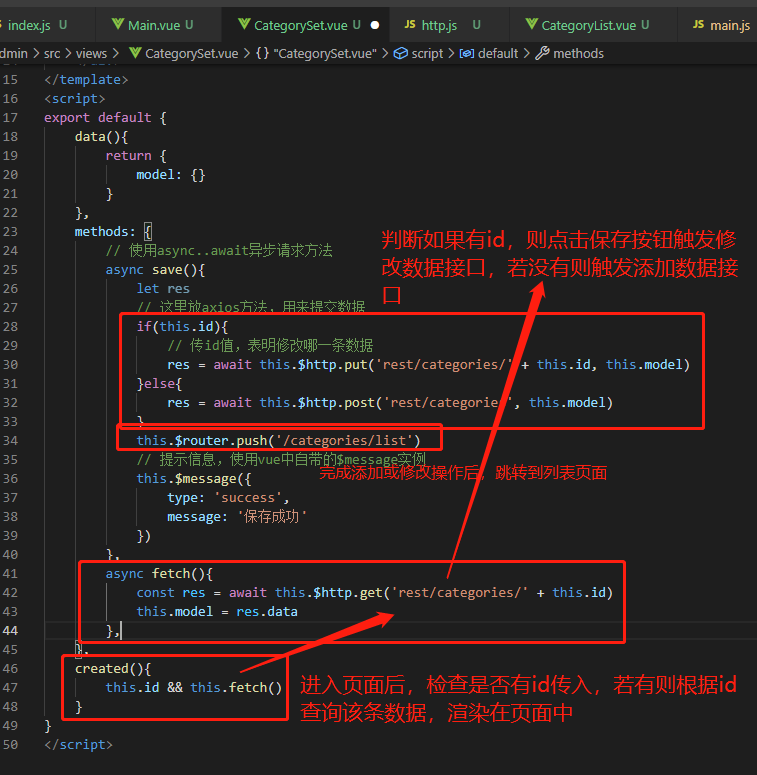757x775 pixels.
Task: Click the Vue icon on Main.vue tab
Action: (118, 24)
